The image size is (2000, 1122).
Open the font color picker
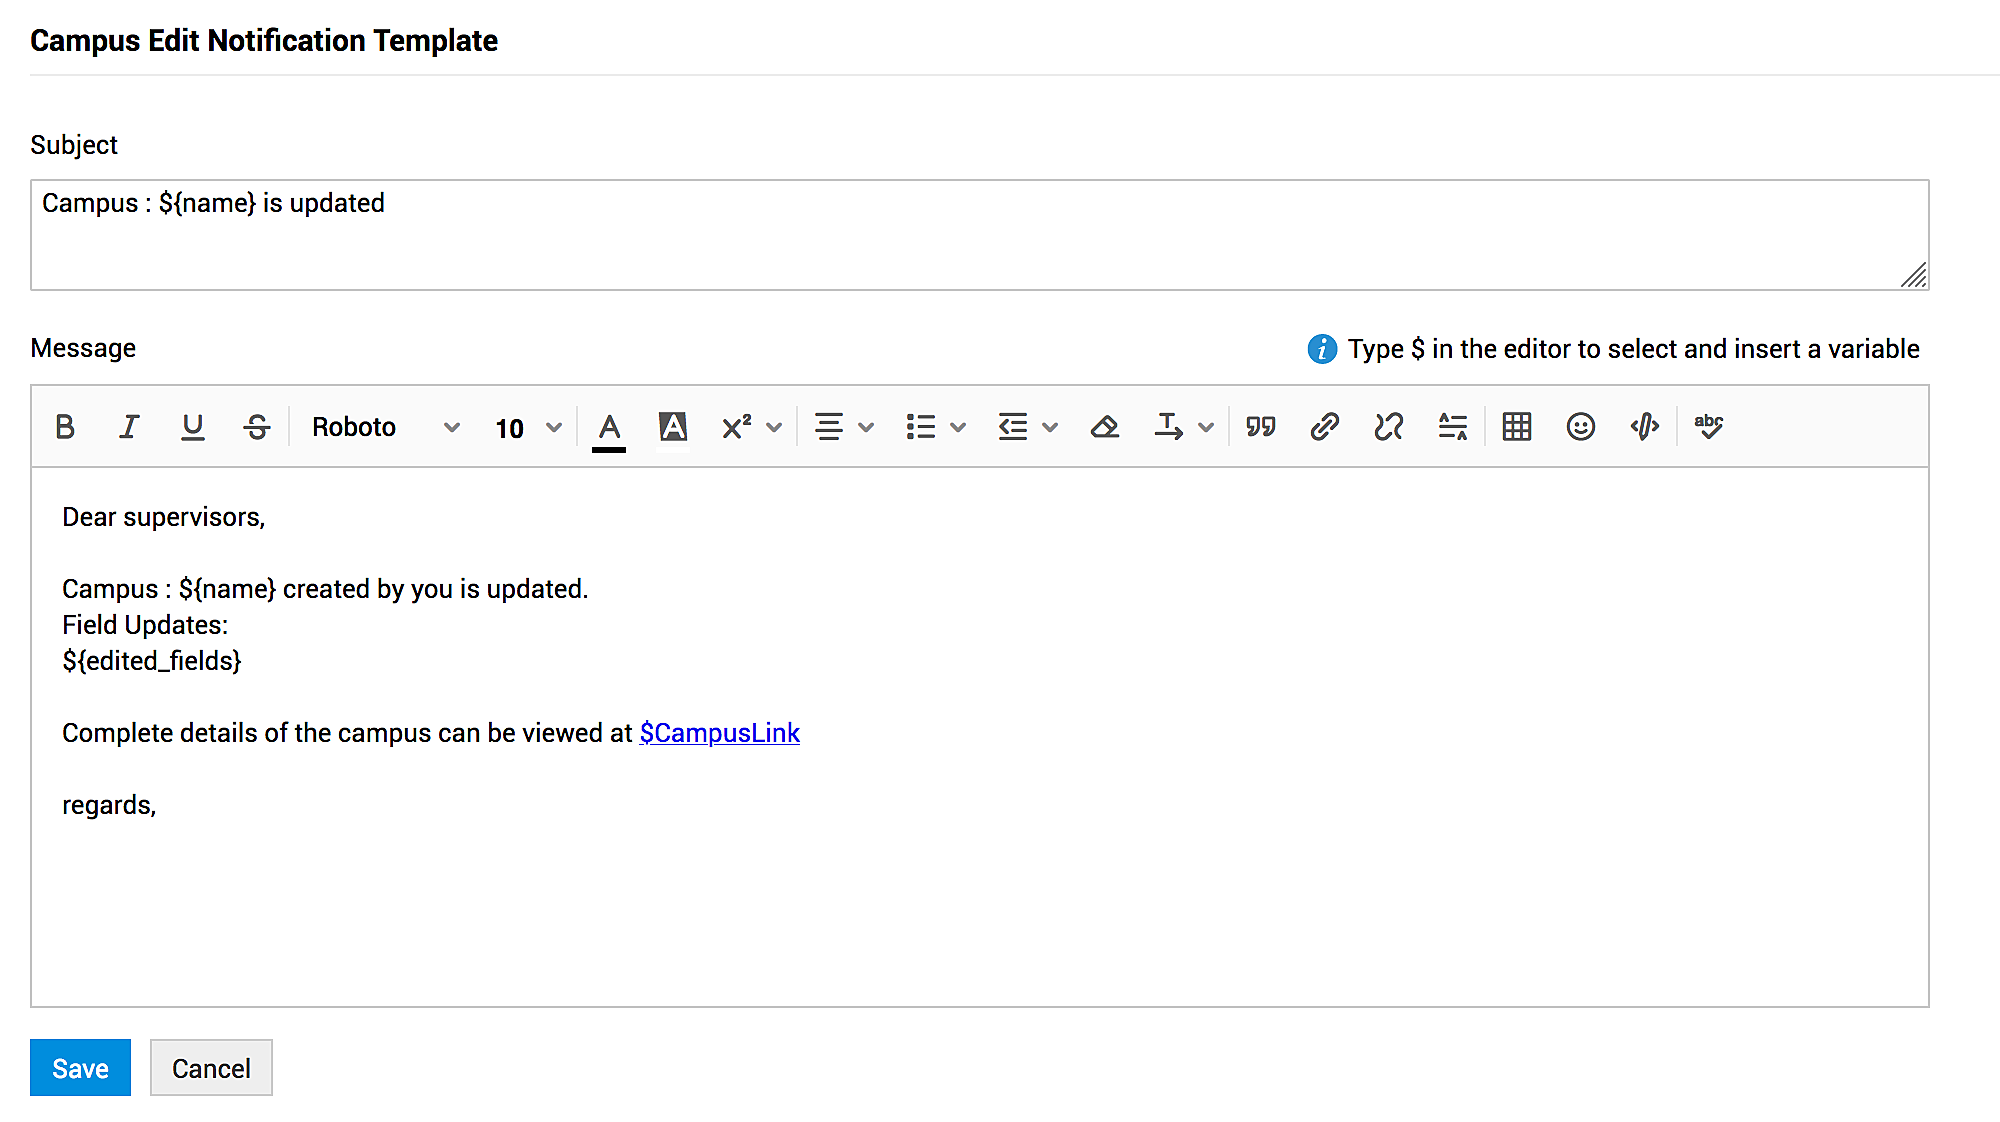[x=609, y=430]
